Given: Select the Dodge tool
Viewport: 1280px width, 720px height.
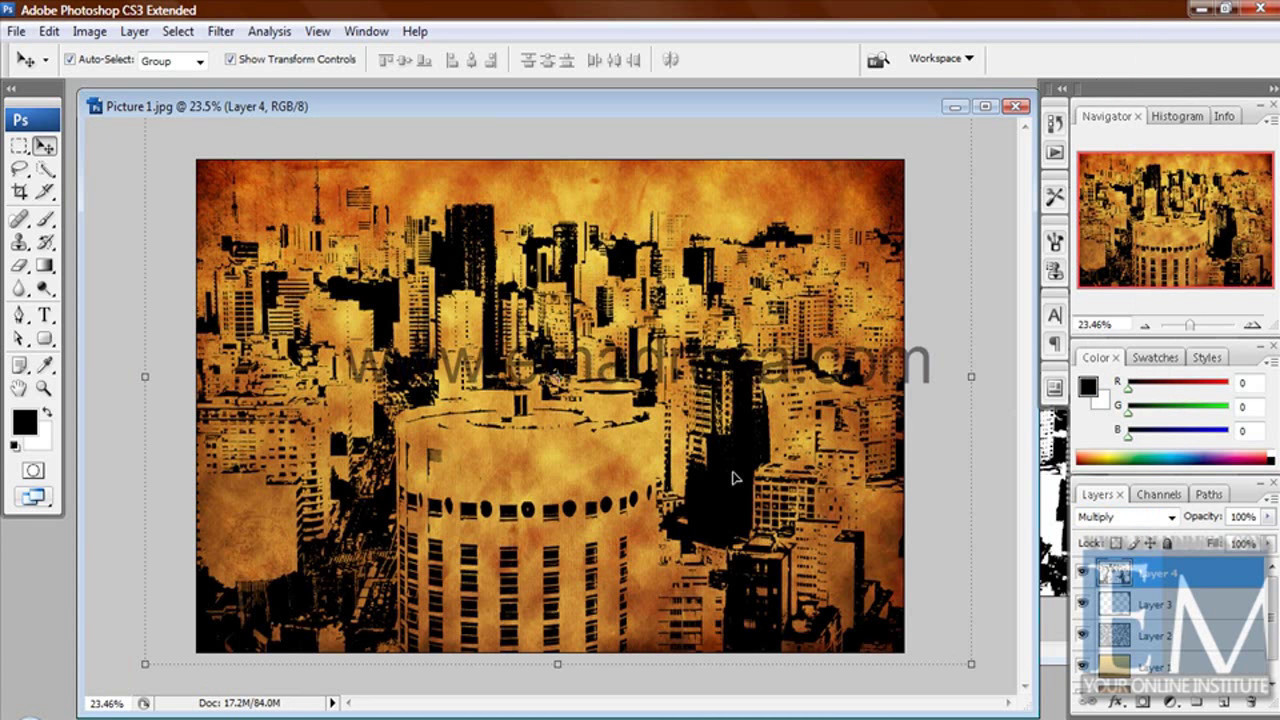Looking at the screenshot, I should pos(44,289).
